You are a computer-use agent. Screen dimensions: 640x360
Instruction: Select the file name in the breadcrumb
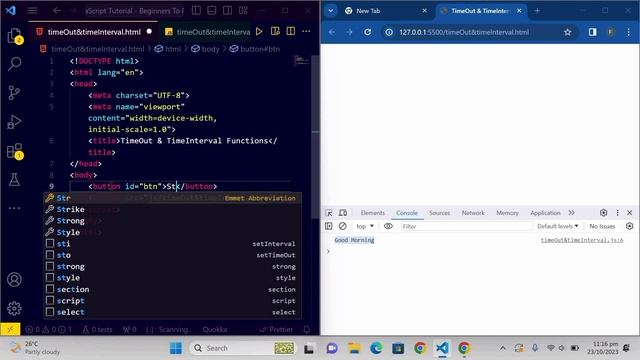tap(92, 49)
